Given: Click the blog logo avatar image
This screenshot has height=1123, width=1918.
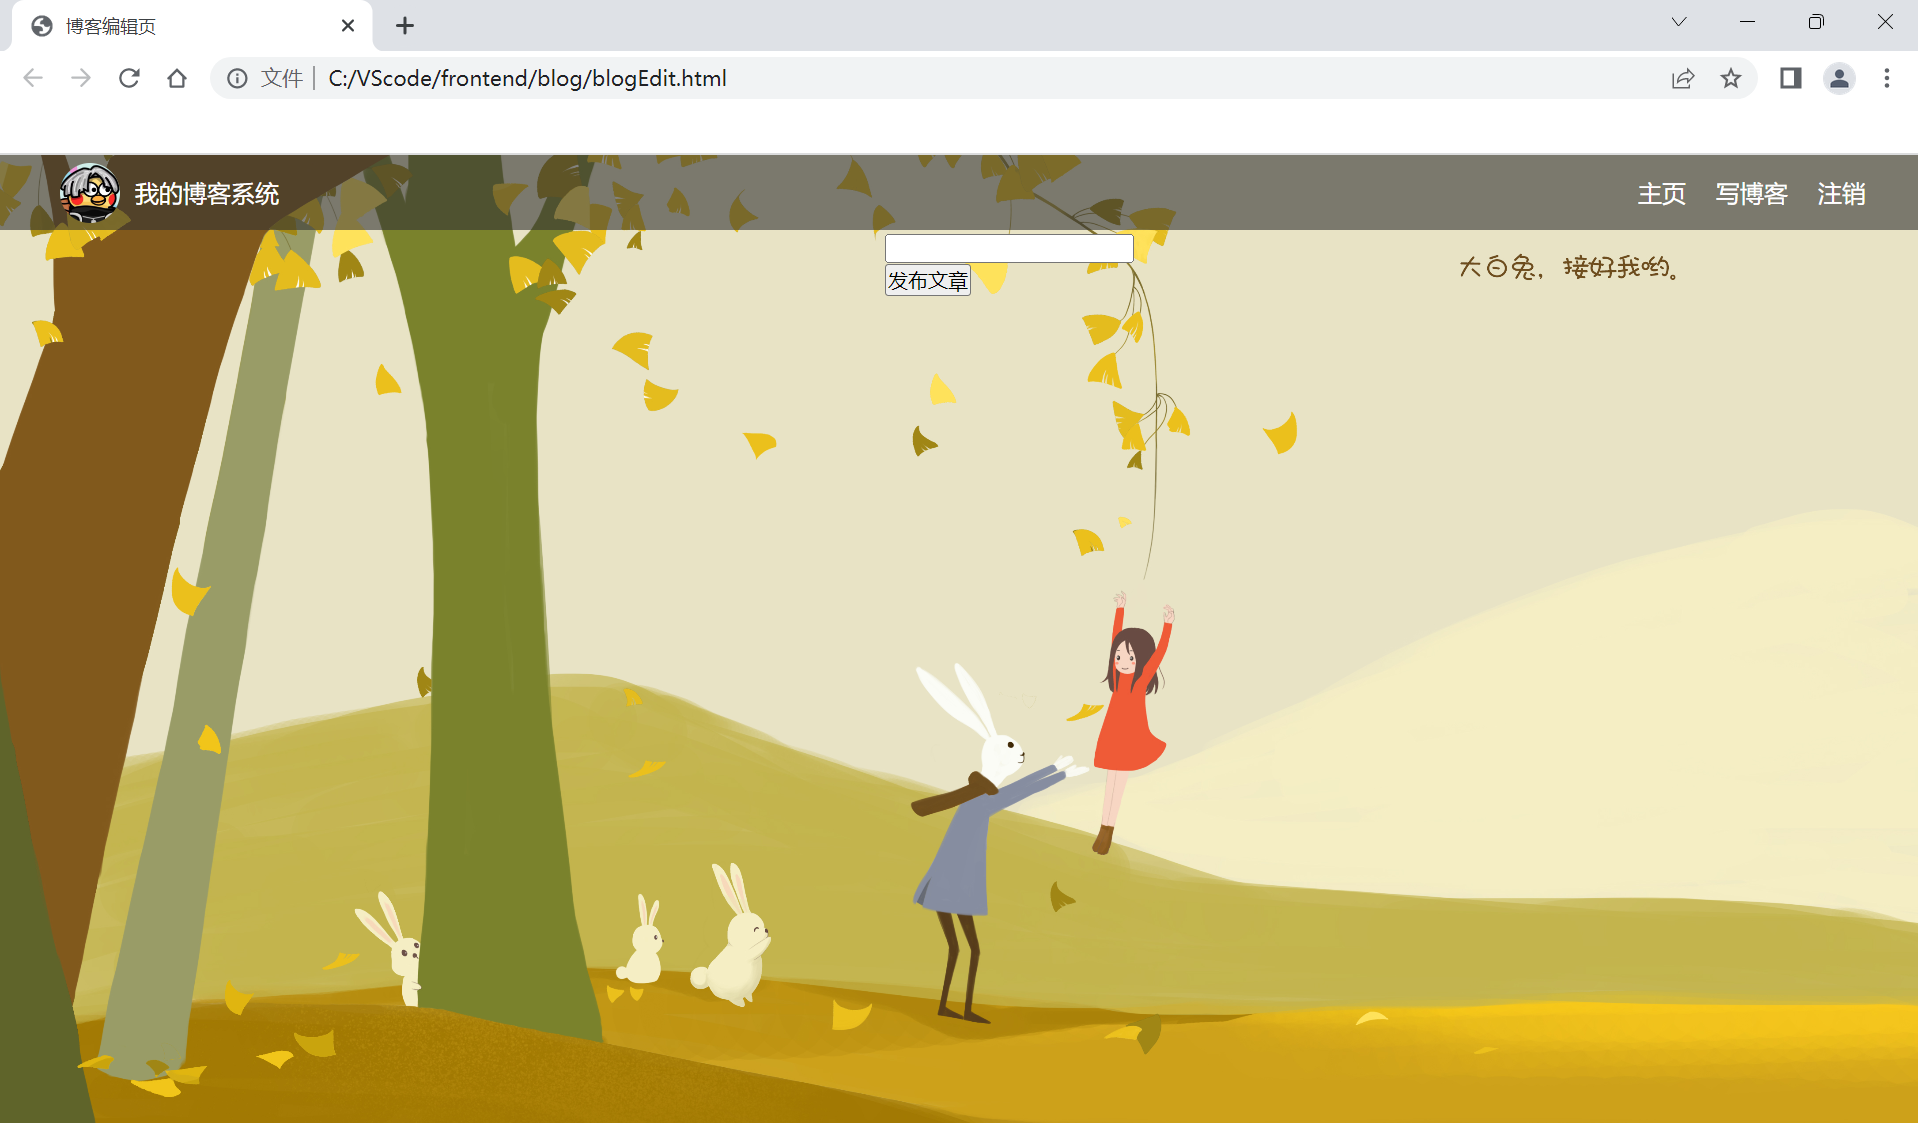Looking at the screenshot, I should [90, 192].
